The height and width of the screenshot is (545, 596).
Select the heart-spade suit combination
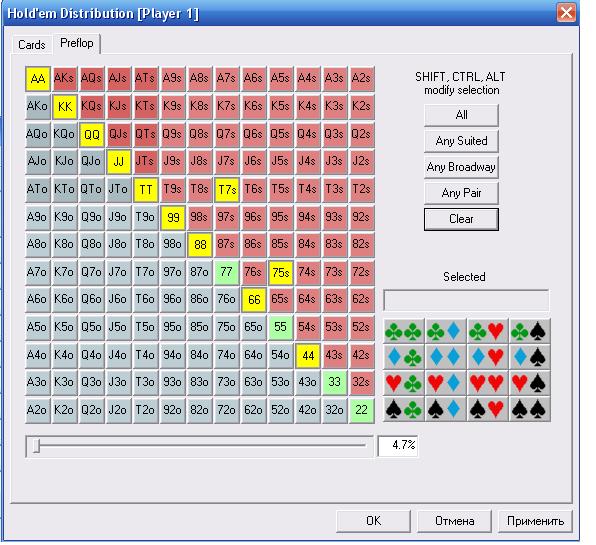click(x=529, y=383)
